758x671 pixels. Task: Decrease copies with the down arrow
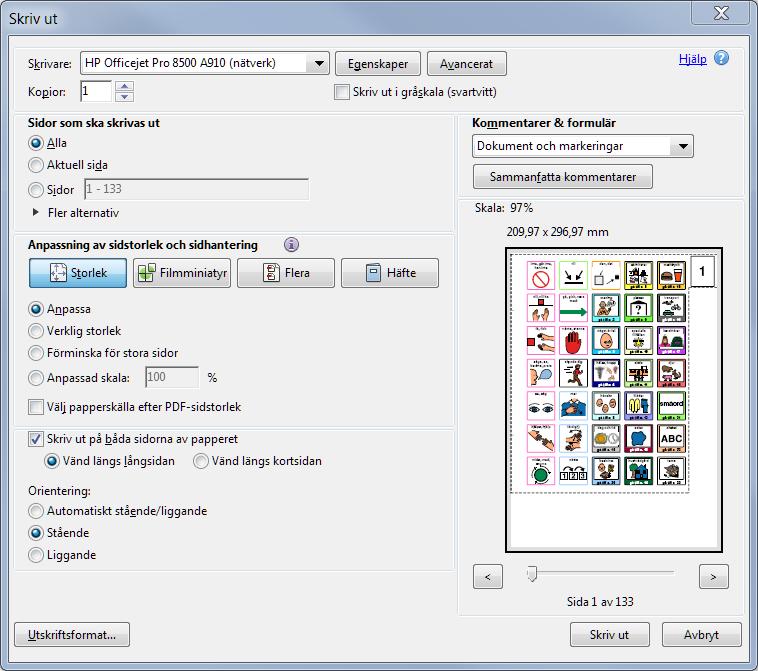[x=124, y=97]
